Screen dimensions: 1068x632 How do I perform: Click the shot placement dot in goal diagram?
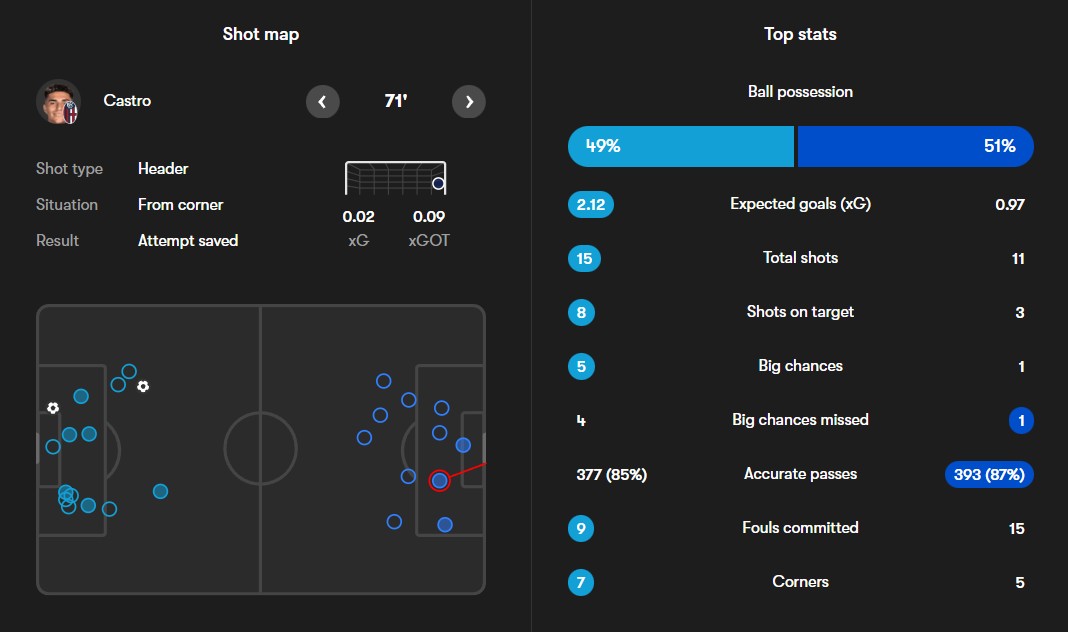click(x=438, y=183)
